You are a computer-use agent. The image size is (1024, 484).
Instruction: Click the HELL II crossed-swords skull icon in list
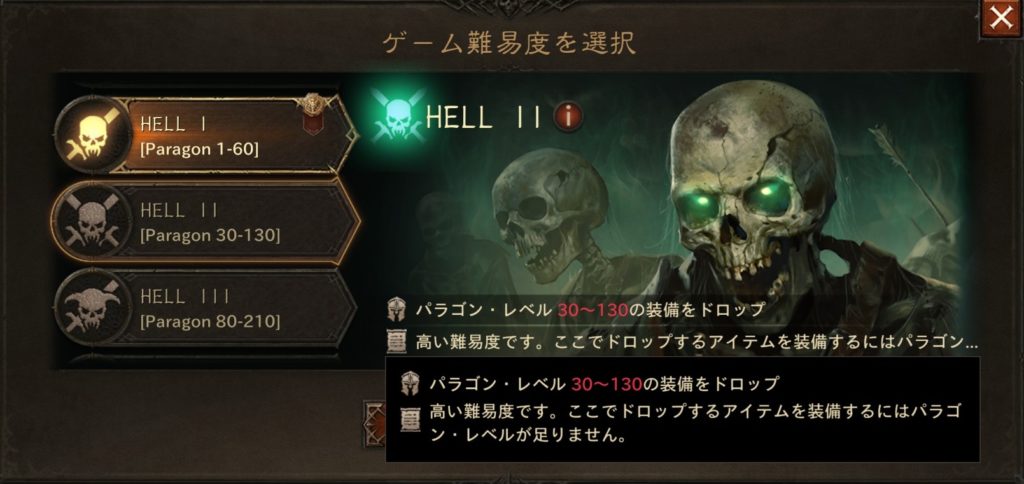(x=92, y=220)
